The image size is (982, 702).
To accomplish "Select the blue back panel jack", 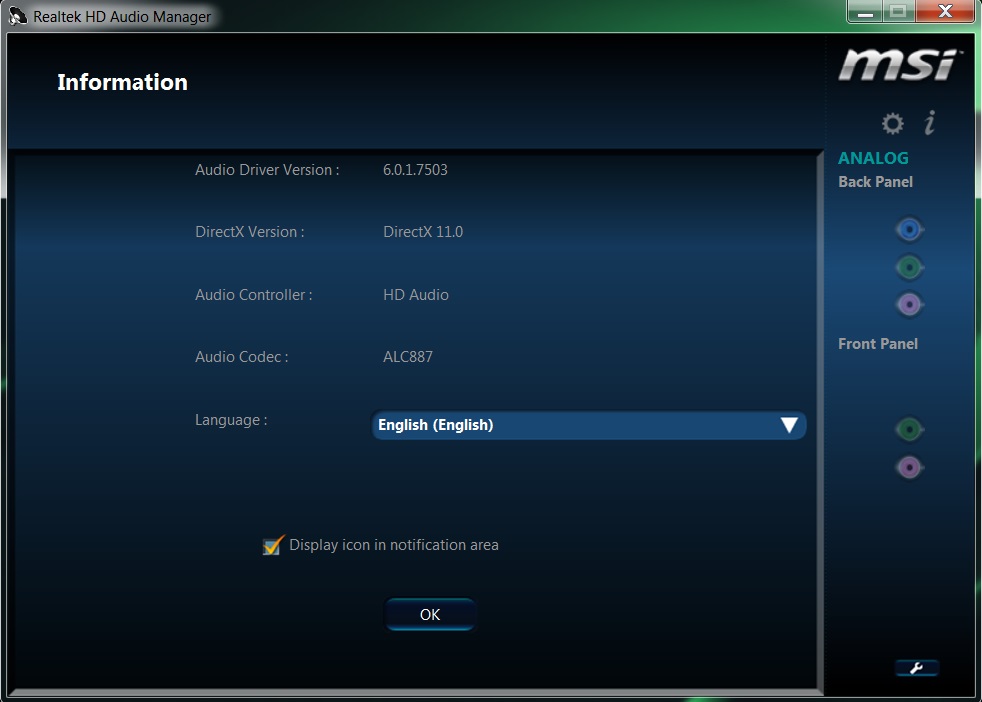I will pos(909,230).
